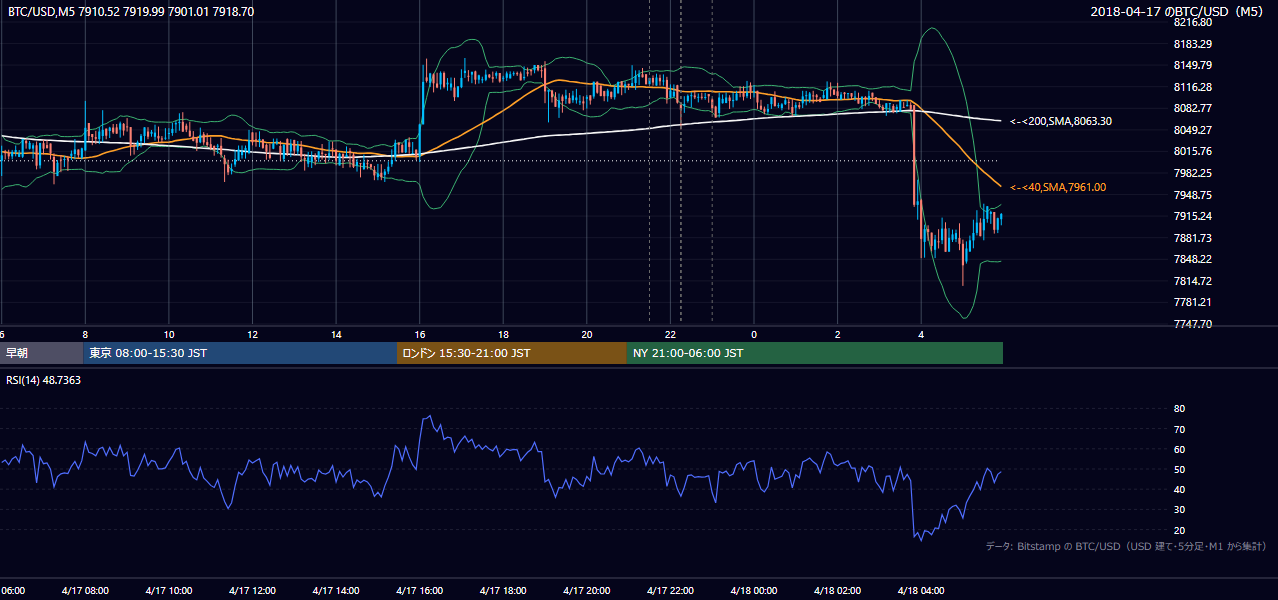1278x600 pixels.
Task: Click price axis value 8149.79
Action: pyautogui.click(x=1192, y=66)
